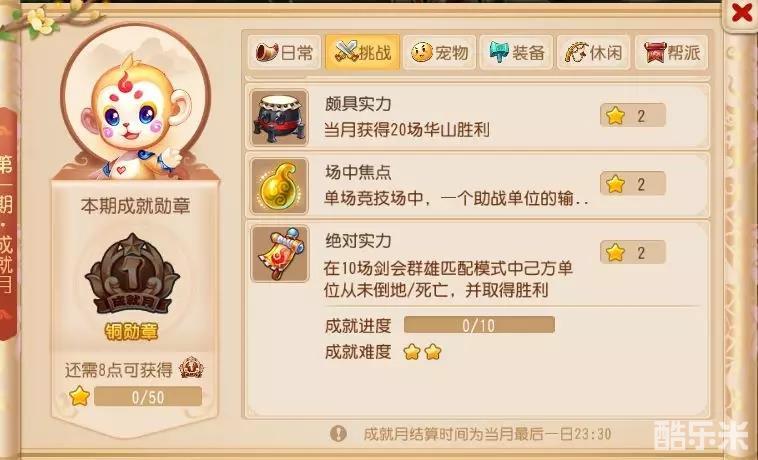Select the 挑战 tab
Image resolution: width=758 pixels, height=460 pixels.
(363, 53)
